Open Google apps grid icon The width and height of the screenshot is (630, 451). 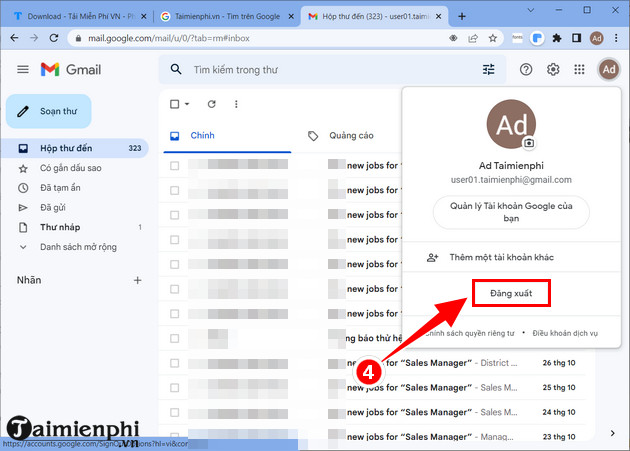(x=579, y=70)
